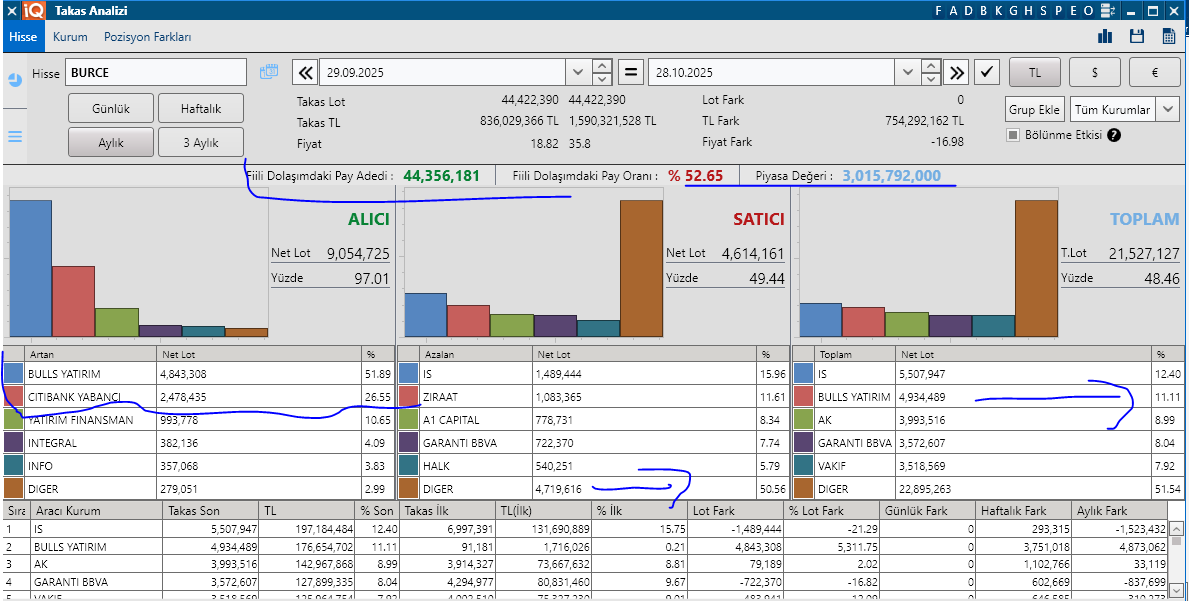Expand the Tüm Kurumlar dropdown
Screen dimensions: 1189x601
coord(1168,109)
